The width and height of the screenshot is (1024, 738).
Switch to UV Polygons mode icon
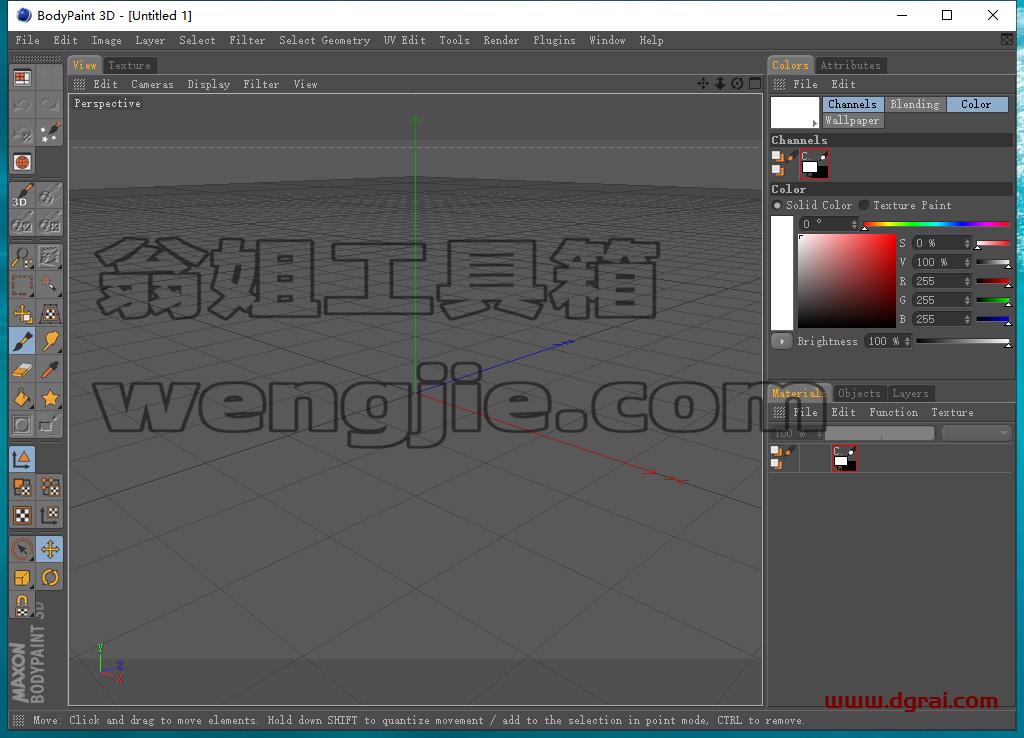point(22,487)
